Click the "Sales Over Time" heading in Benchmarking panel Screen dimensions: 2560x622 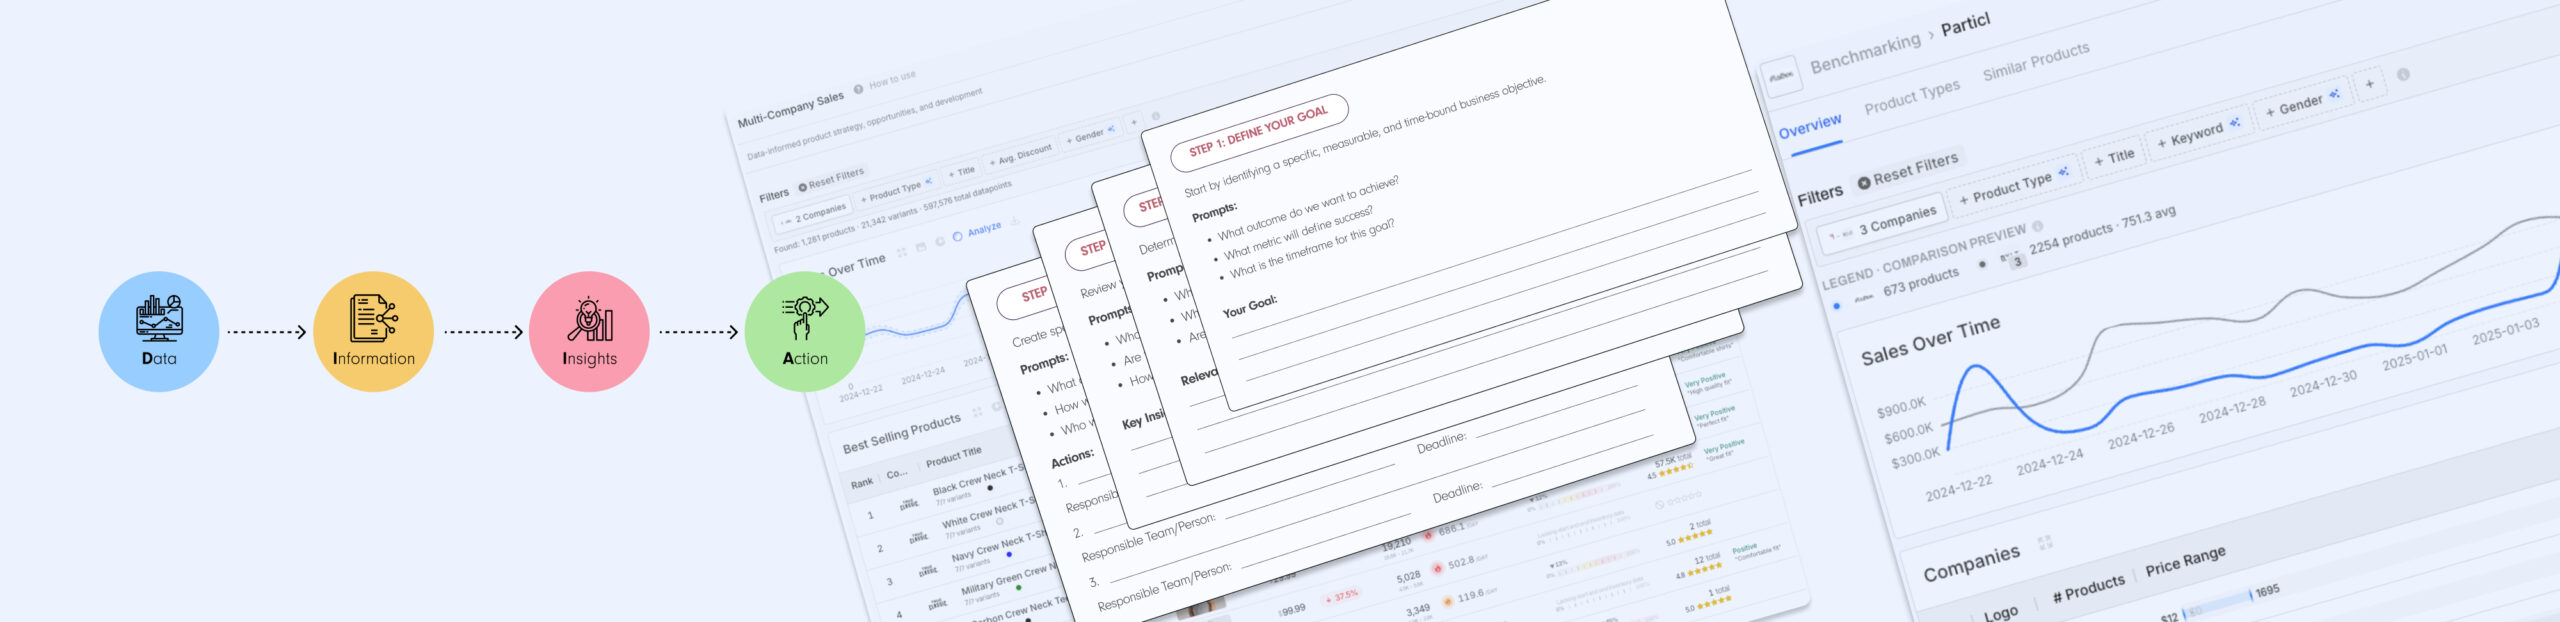(1930, 340)
